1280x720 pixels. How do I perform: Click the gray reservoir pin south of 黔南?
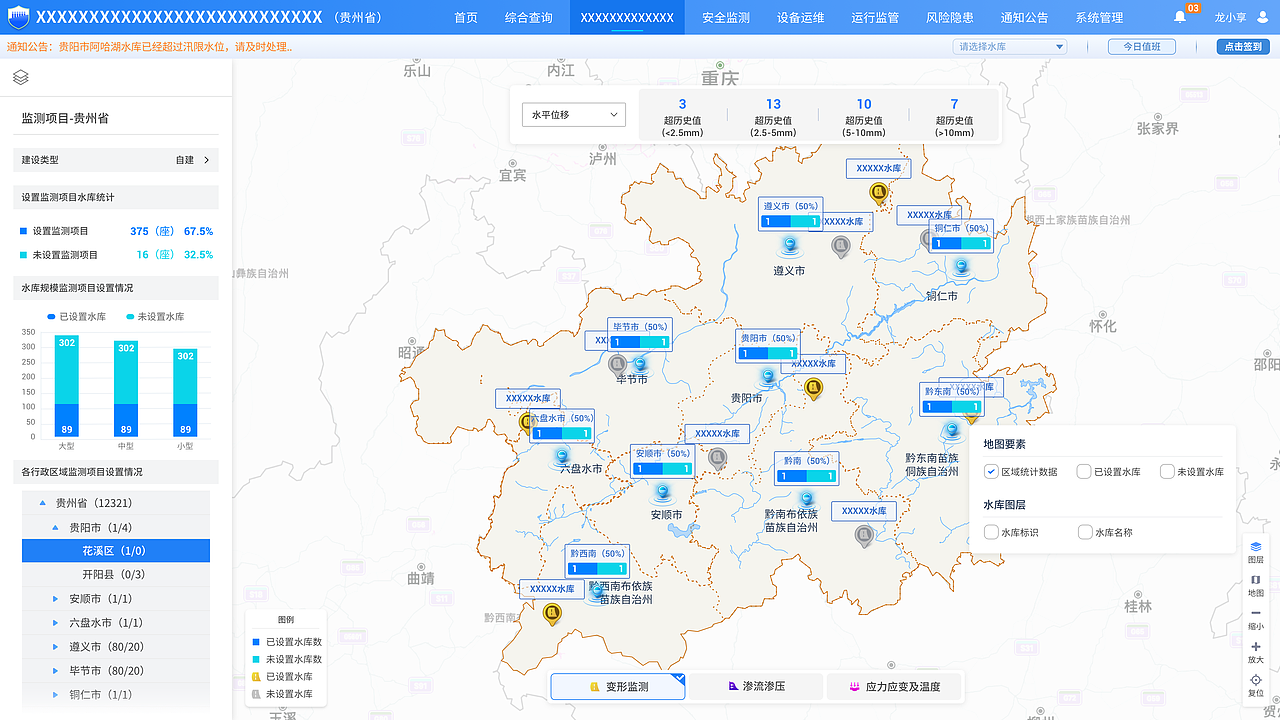864,535
